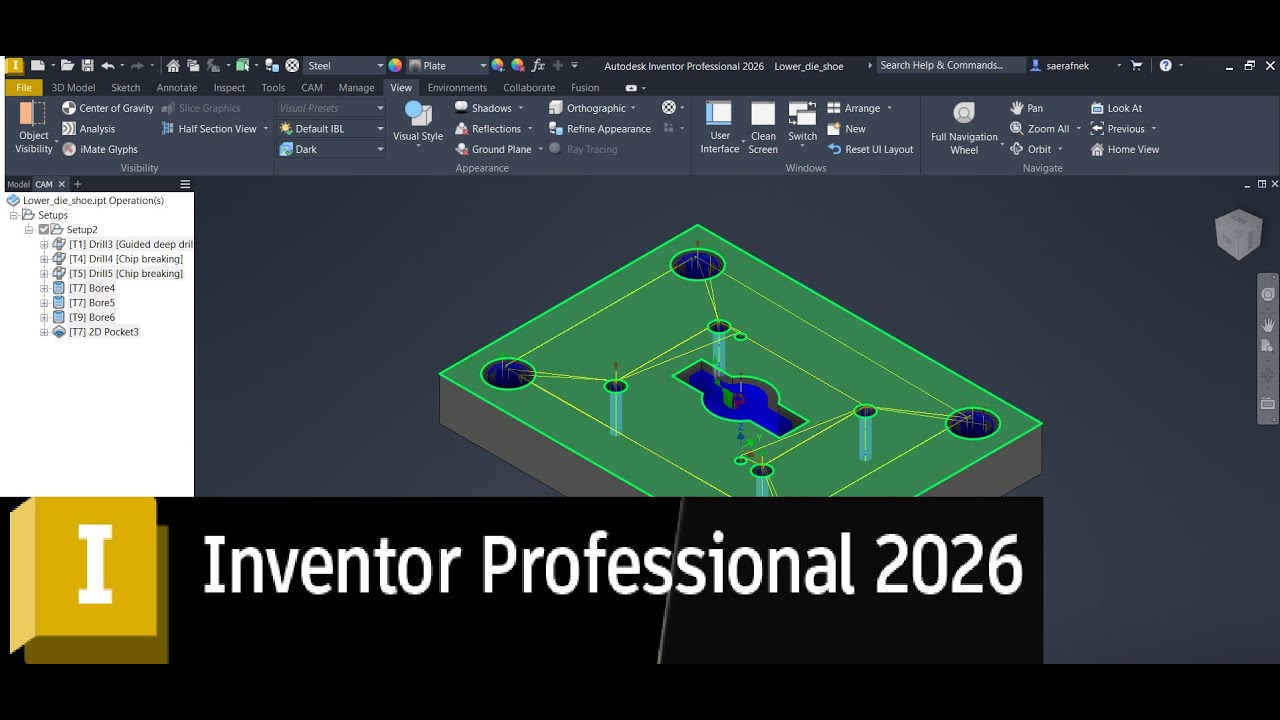Open the Orthographic projection dropdown
Screen dimensions: 1280x720
(633, 108)
